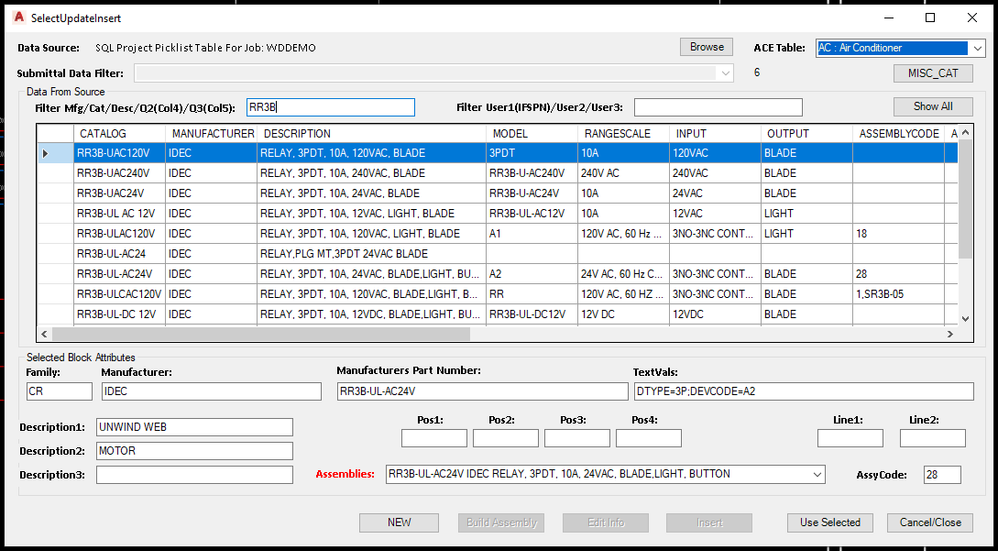Select the RR3B-UL-AC24 catalog cell
This screenshot has height=551, width=998.
tap(120, 254)
